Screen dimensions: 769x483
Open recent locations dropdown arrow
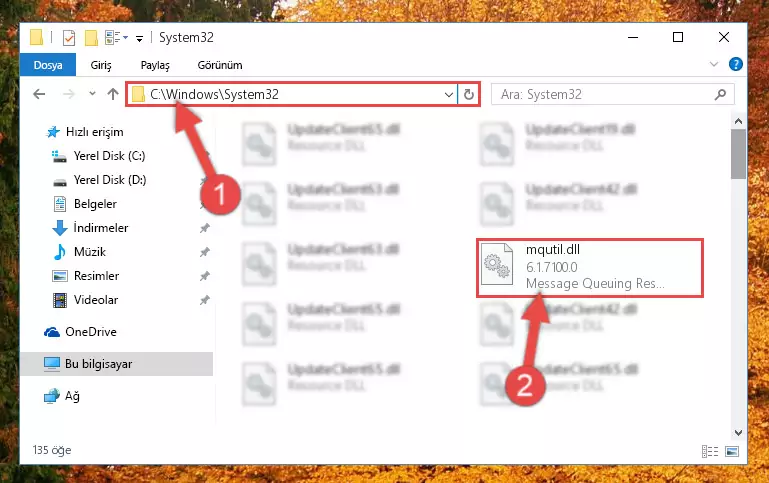92,94
